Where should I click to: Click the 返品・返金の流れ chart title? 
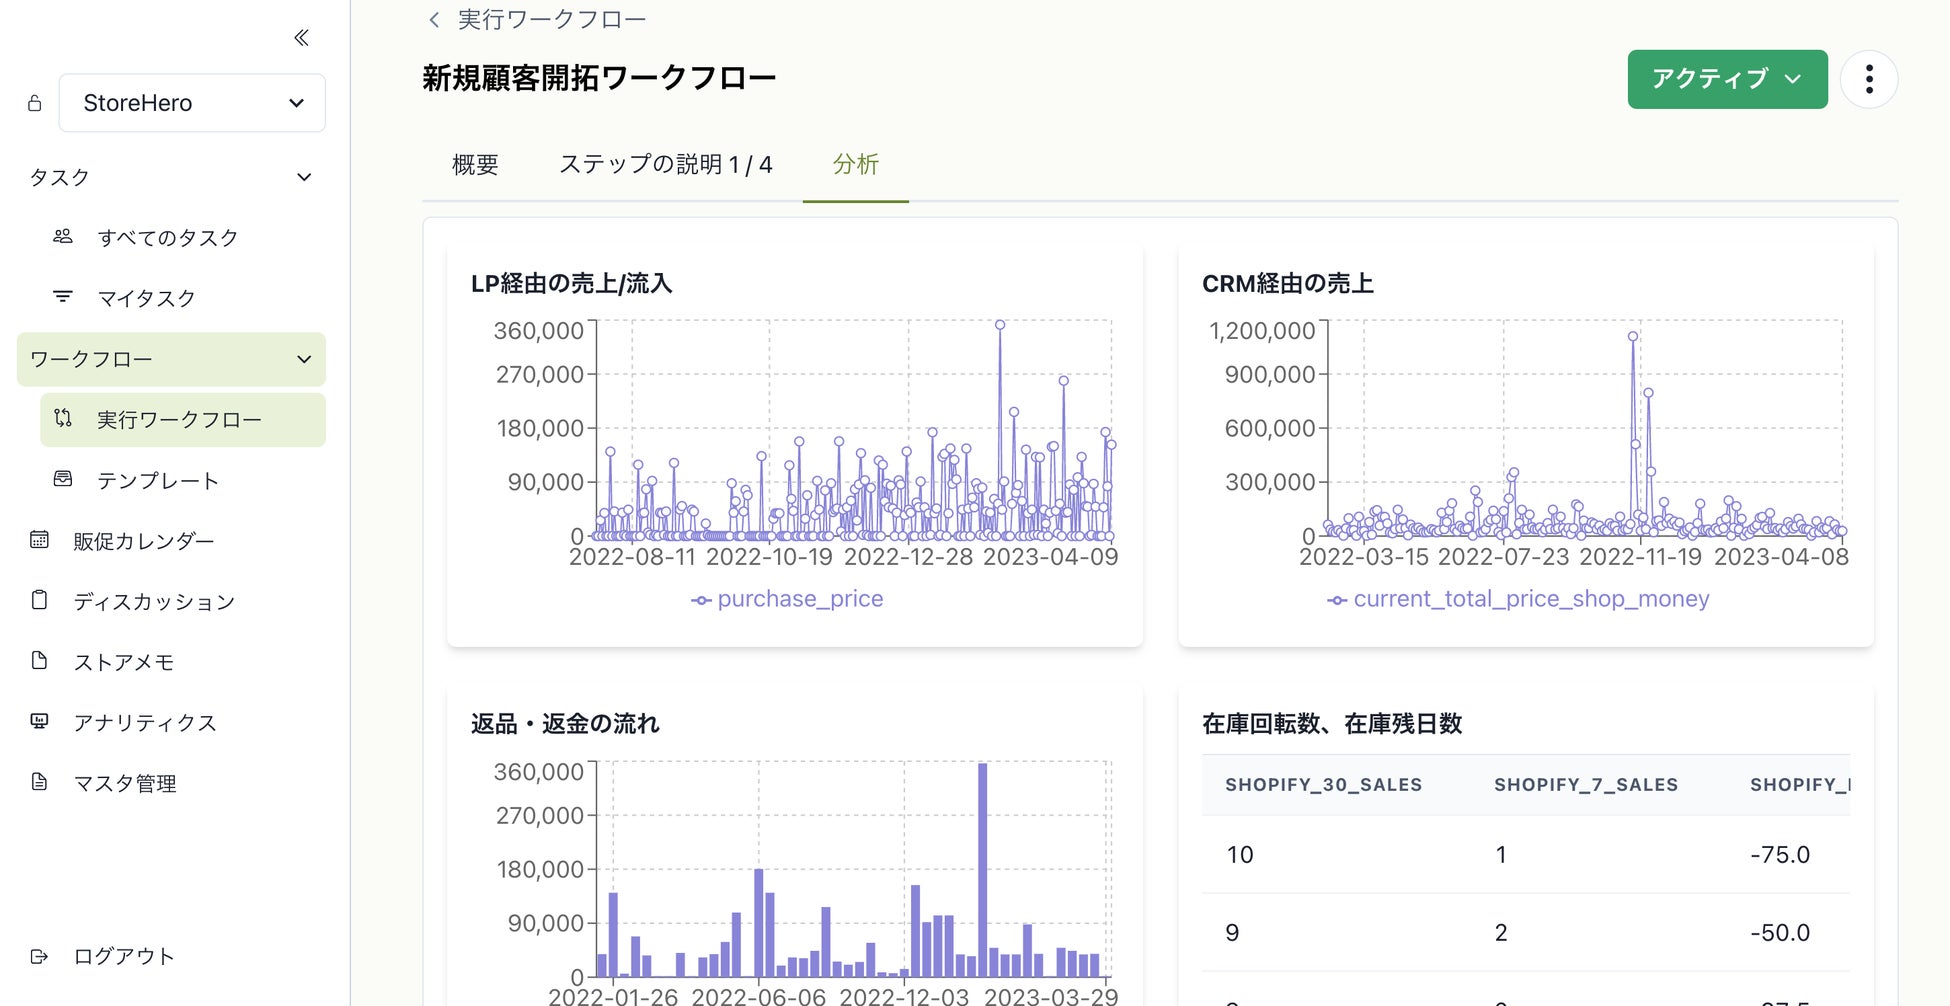pyautogui.click(x=565, y=724)
